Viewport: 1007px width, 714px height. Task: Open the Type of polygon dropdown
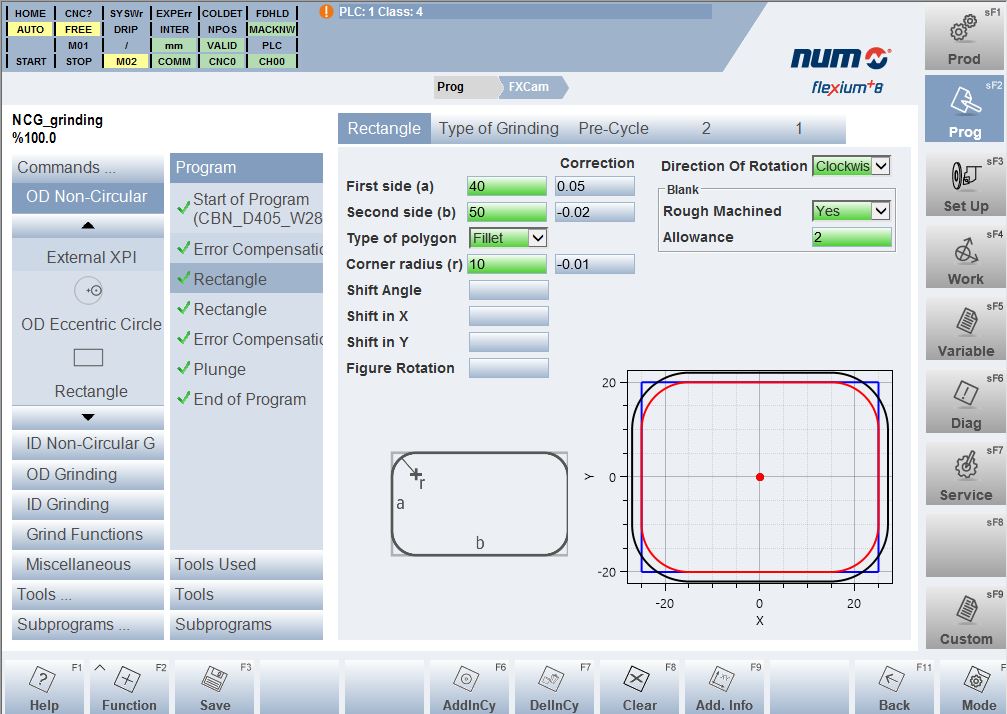click(x=510, y=238)
